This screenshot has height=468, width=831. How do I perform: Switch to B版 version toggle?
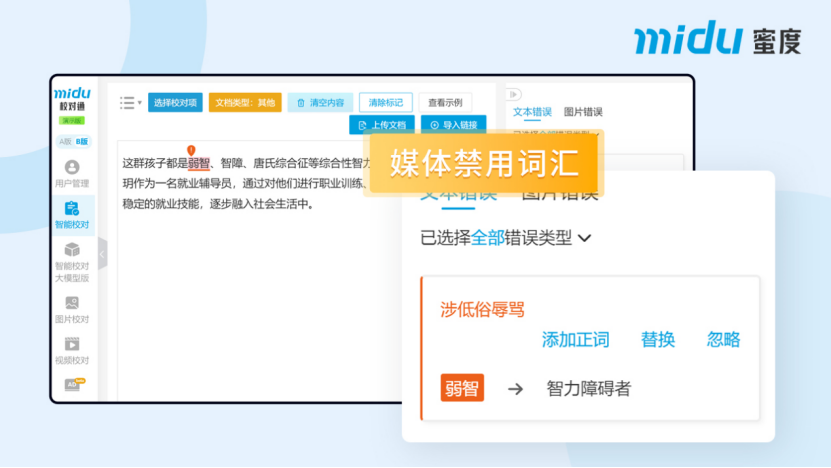[82, 142]
